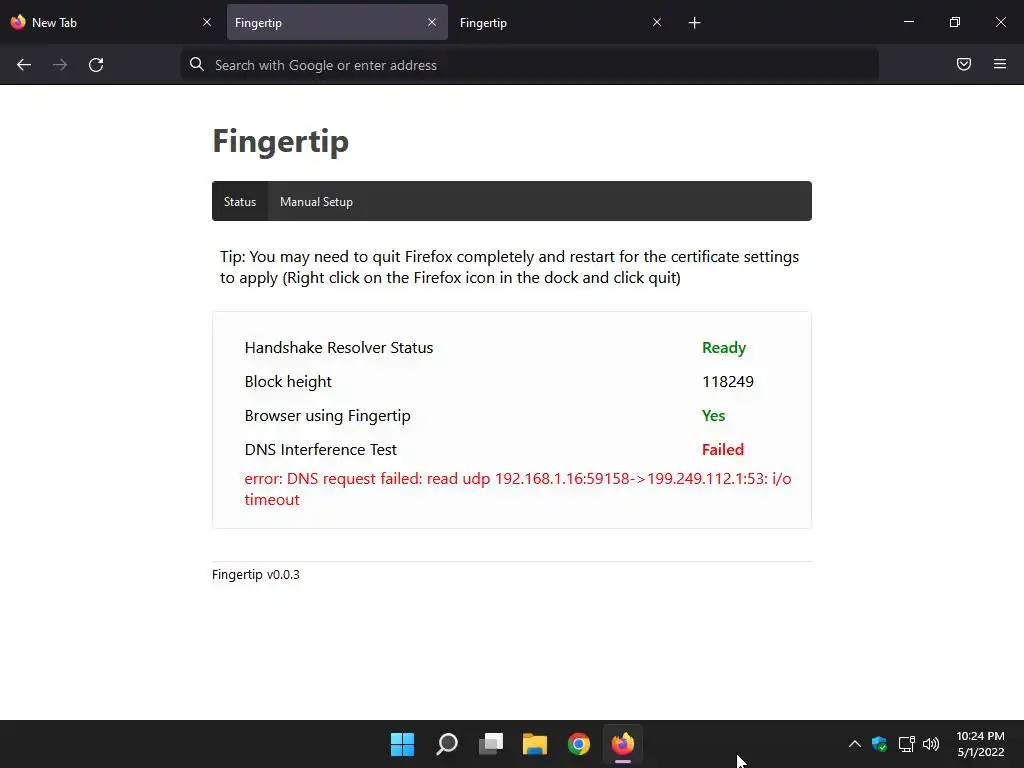
Task: Select the block height value 118249
Action: click(x=728, y=382)
